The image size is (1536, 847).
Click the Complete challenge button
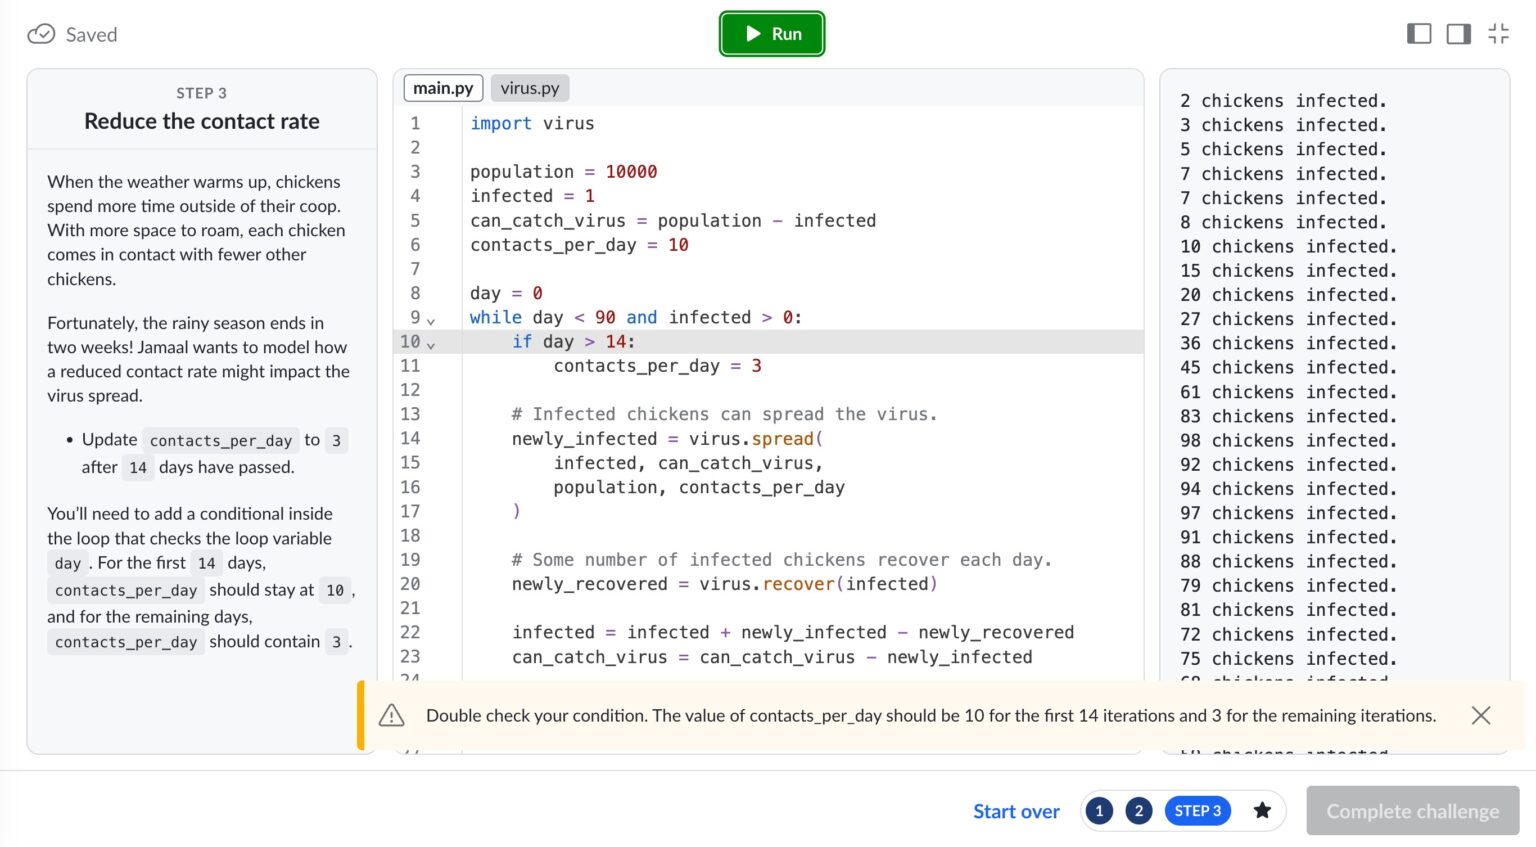coord(1412,811)
